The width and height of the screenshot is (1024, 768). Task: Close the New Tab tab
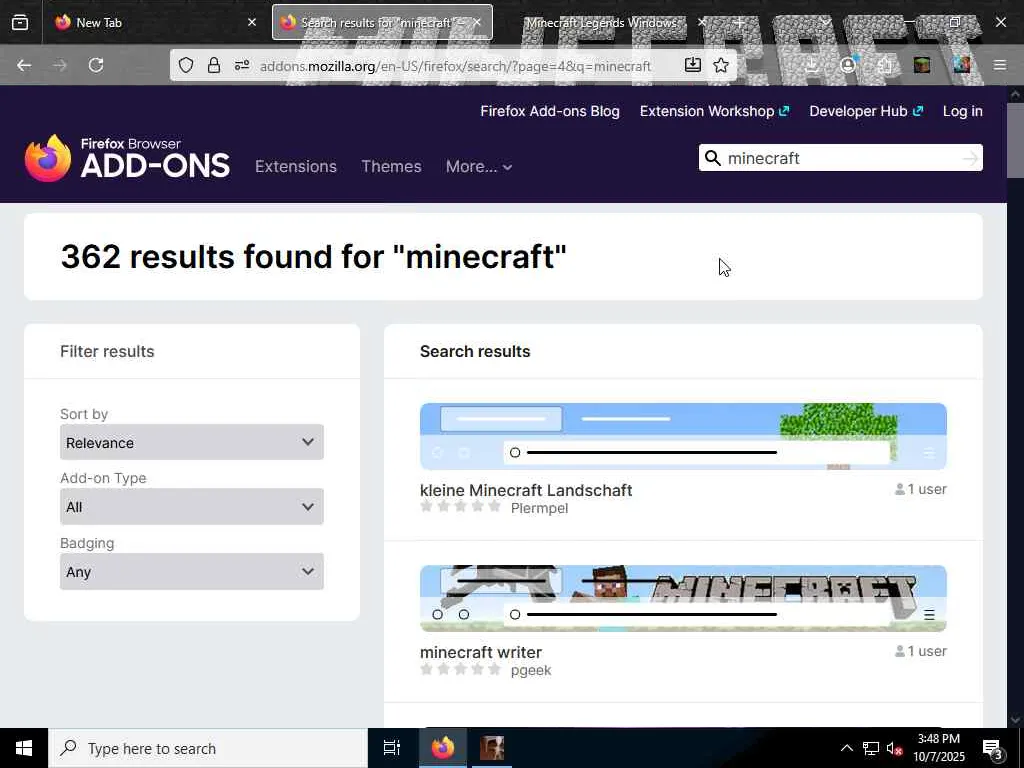(252, 22)
